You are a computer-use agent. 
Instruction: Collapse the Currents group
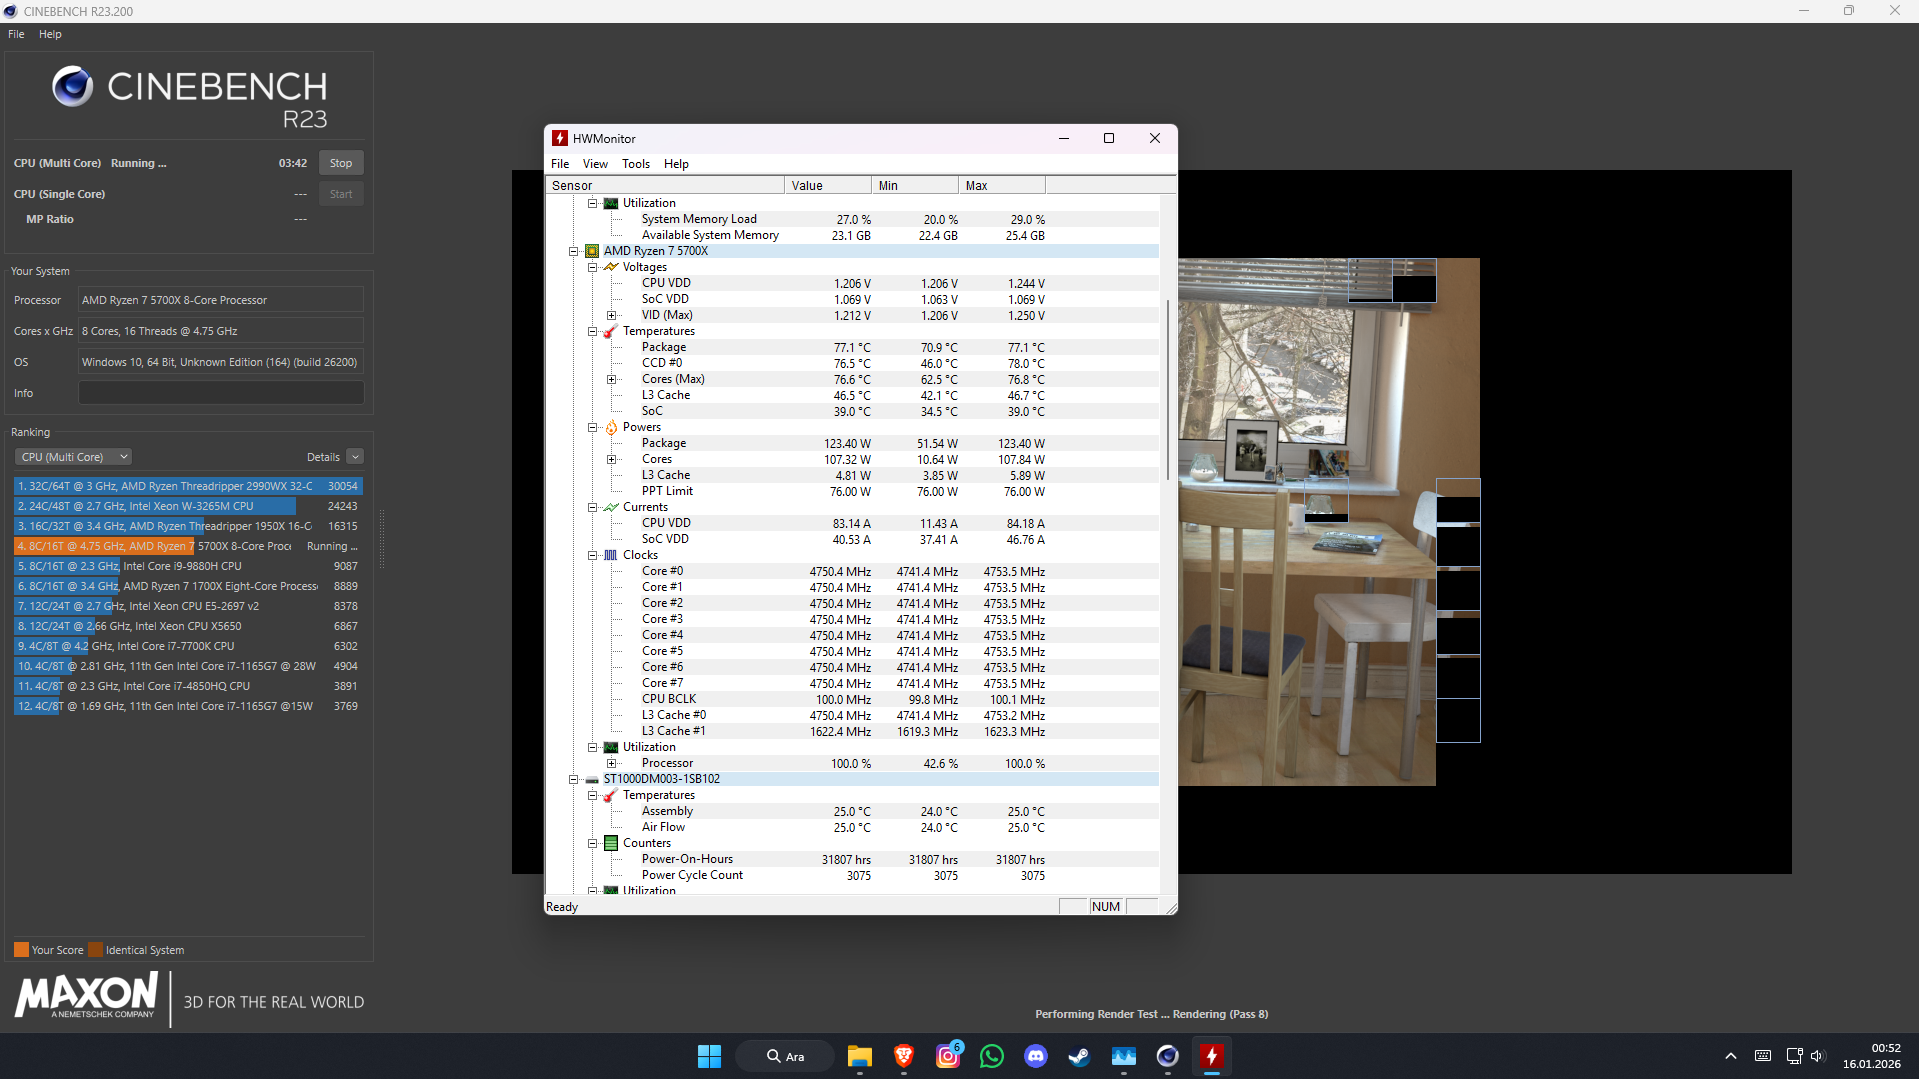pos(593,507)
